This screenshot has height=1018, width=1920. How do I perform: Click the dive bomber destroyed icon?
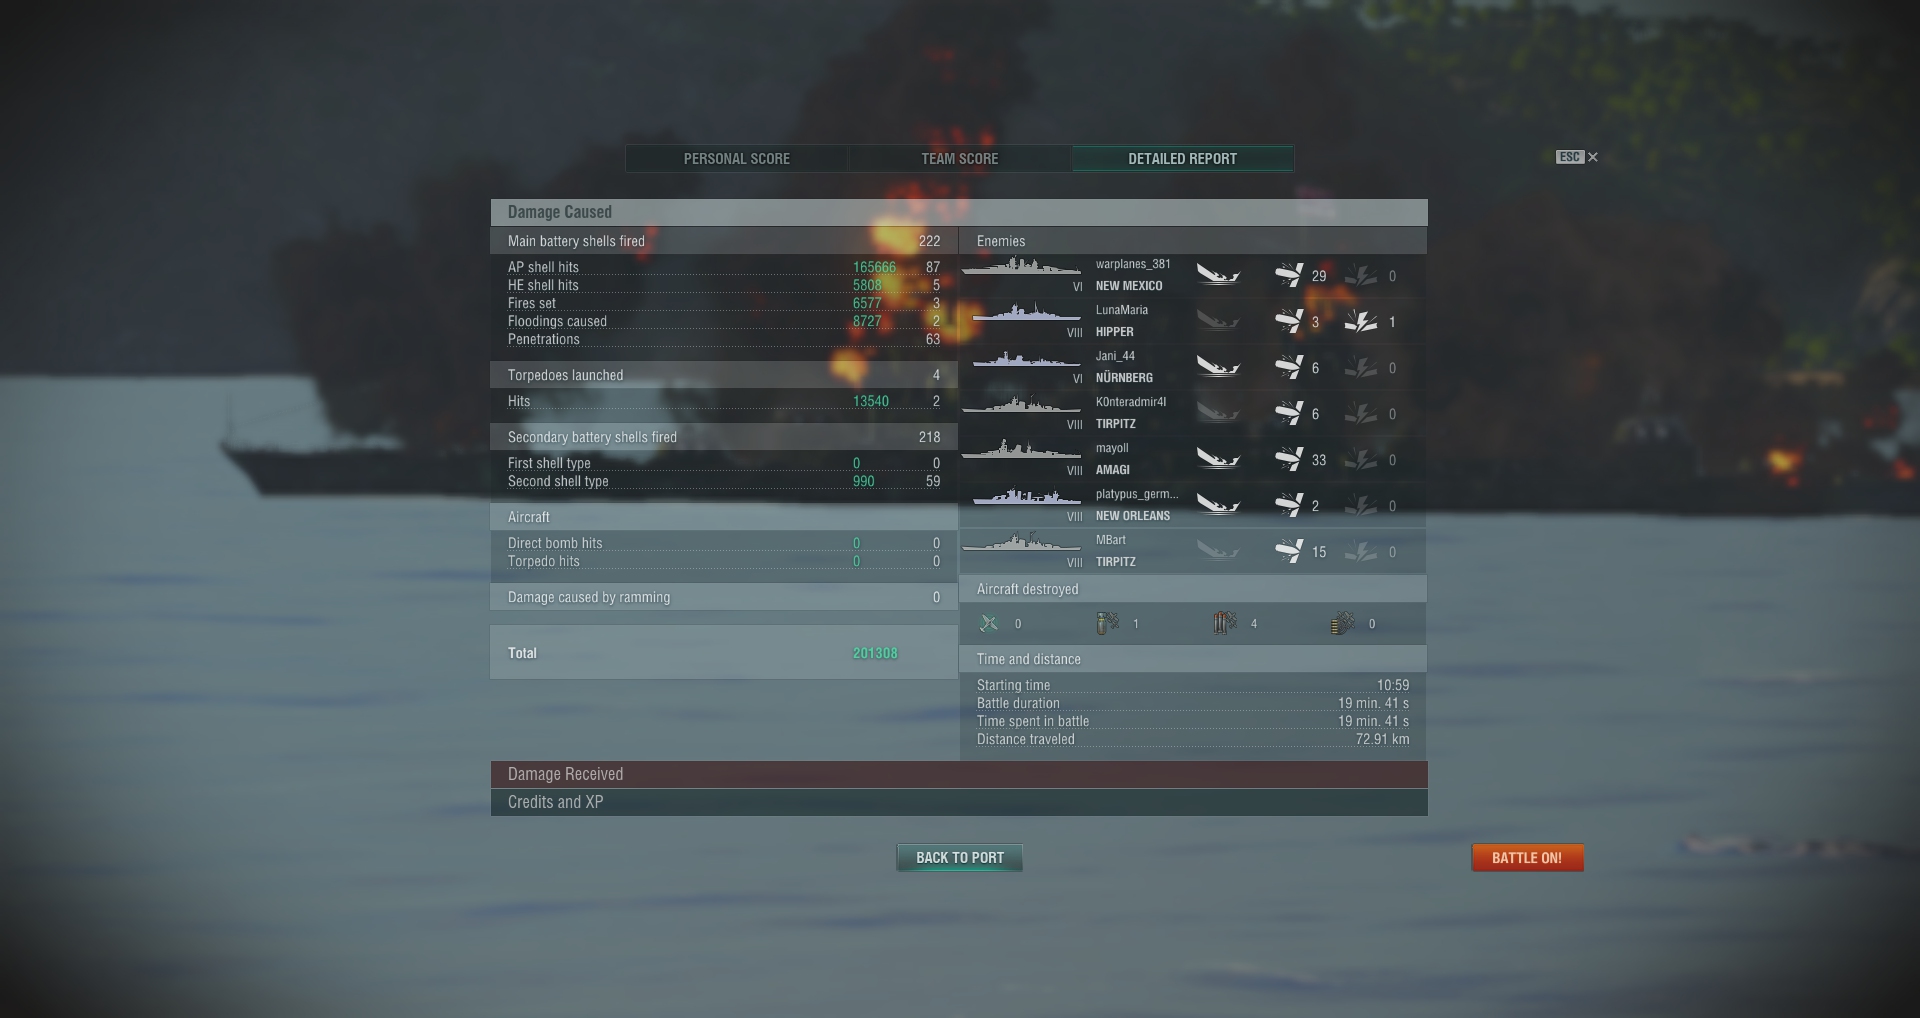click(1107, 623)
